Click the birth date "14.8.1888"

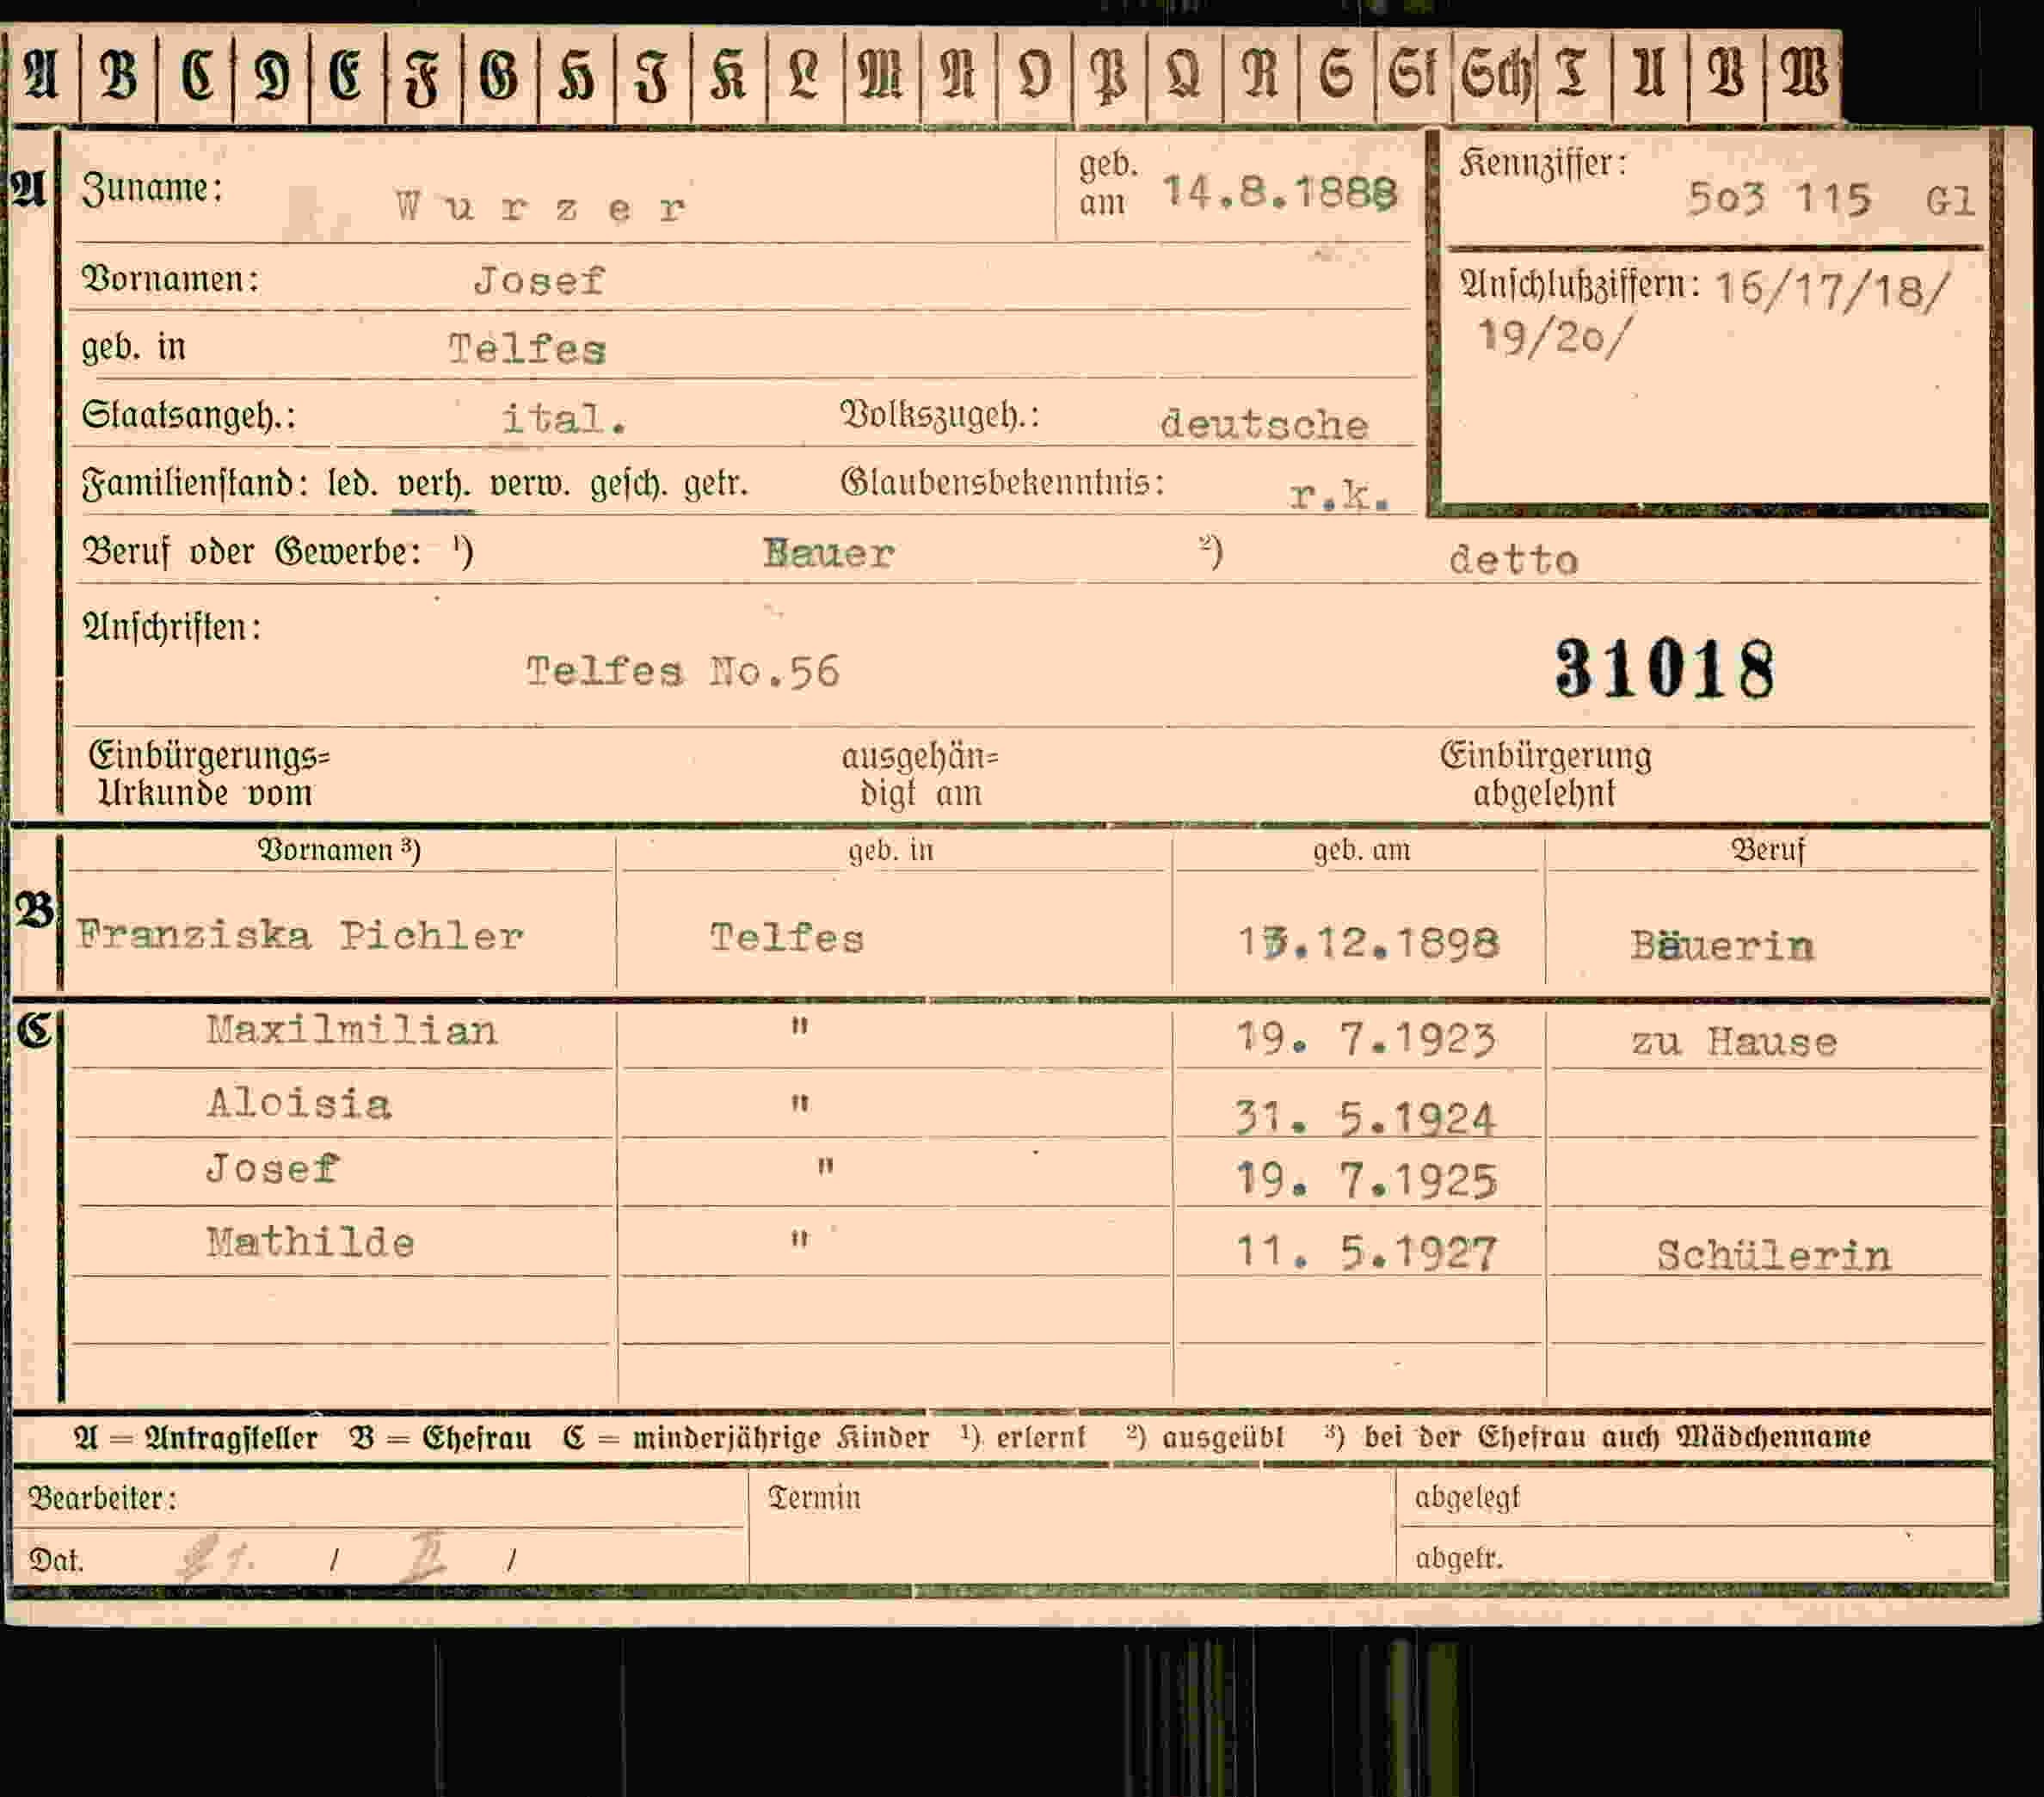[x=1279, y=191]
